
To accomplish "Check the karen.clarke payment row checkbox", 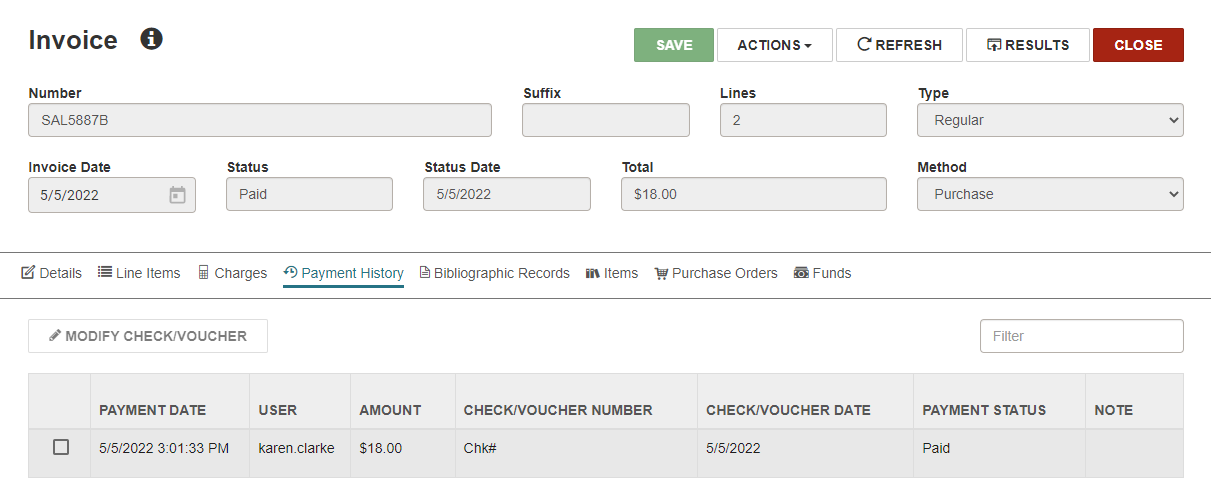I will pyautogui.click(x=61, y=448).
